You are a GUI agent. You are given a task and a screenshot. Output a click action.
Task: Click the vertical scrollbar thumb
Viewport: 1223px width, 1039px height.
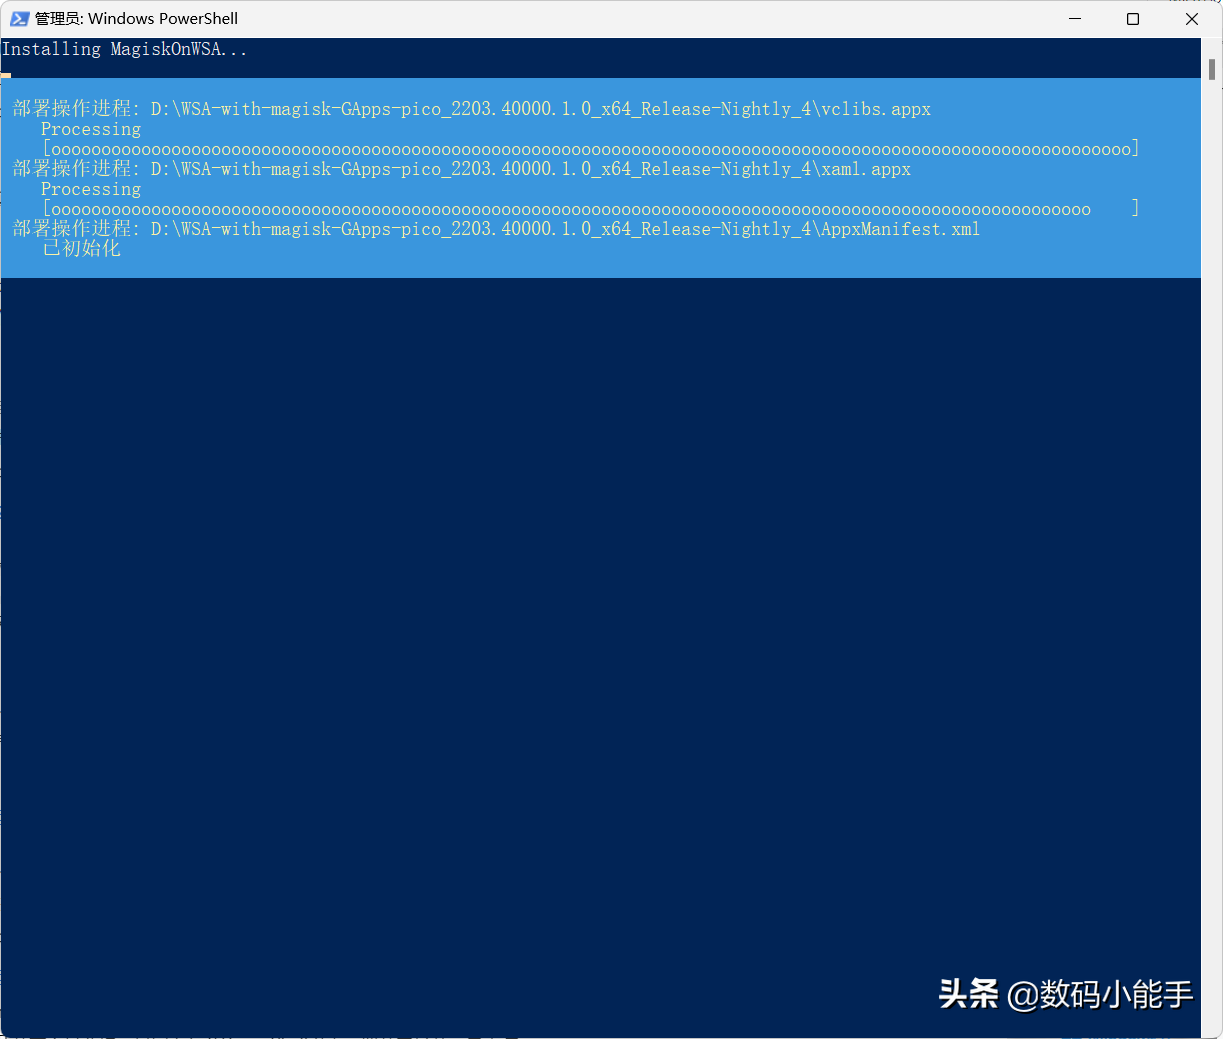(1211, 69)
